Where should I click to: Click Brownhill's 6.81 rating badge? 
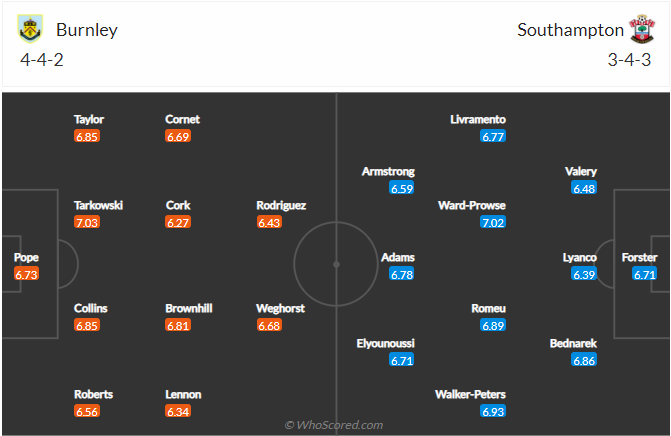(178, 326)
